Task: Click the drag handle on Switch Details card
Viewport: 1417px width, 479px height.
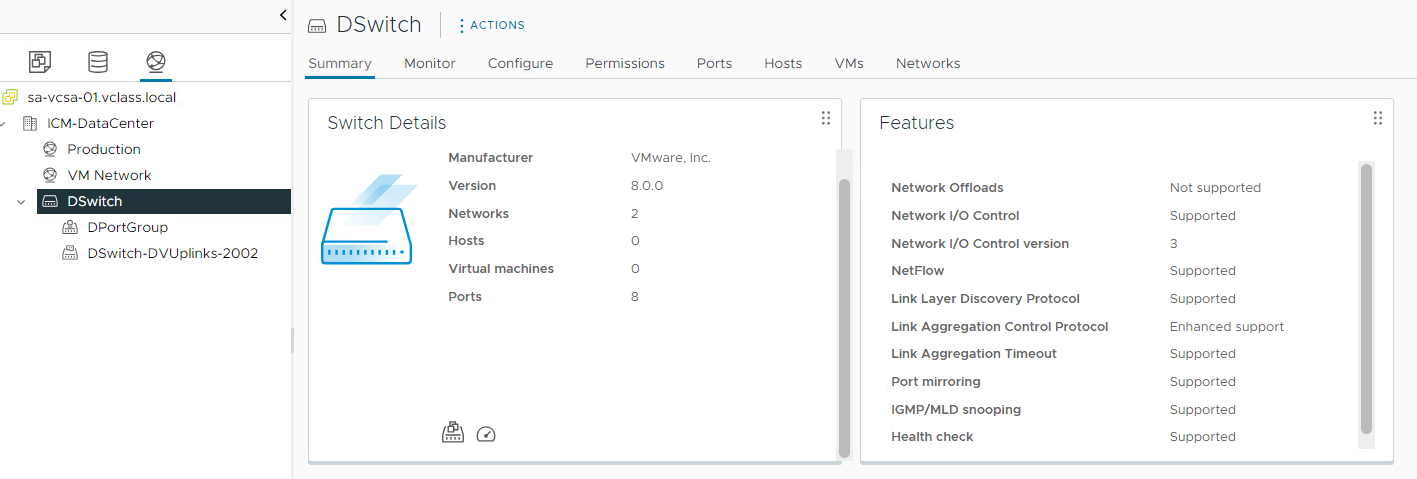Action: point(826,118)
